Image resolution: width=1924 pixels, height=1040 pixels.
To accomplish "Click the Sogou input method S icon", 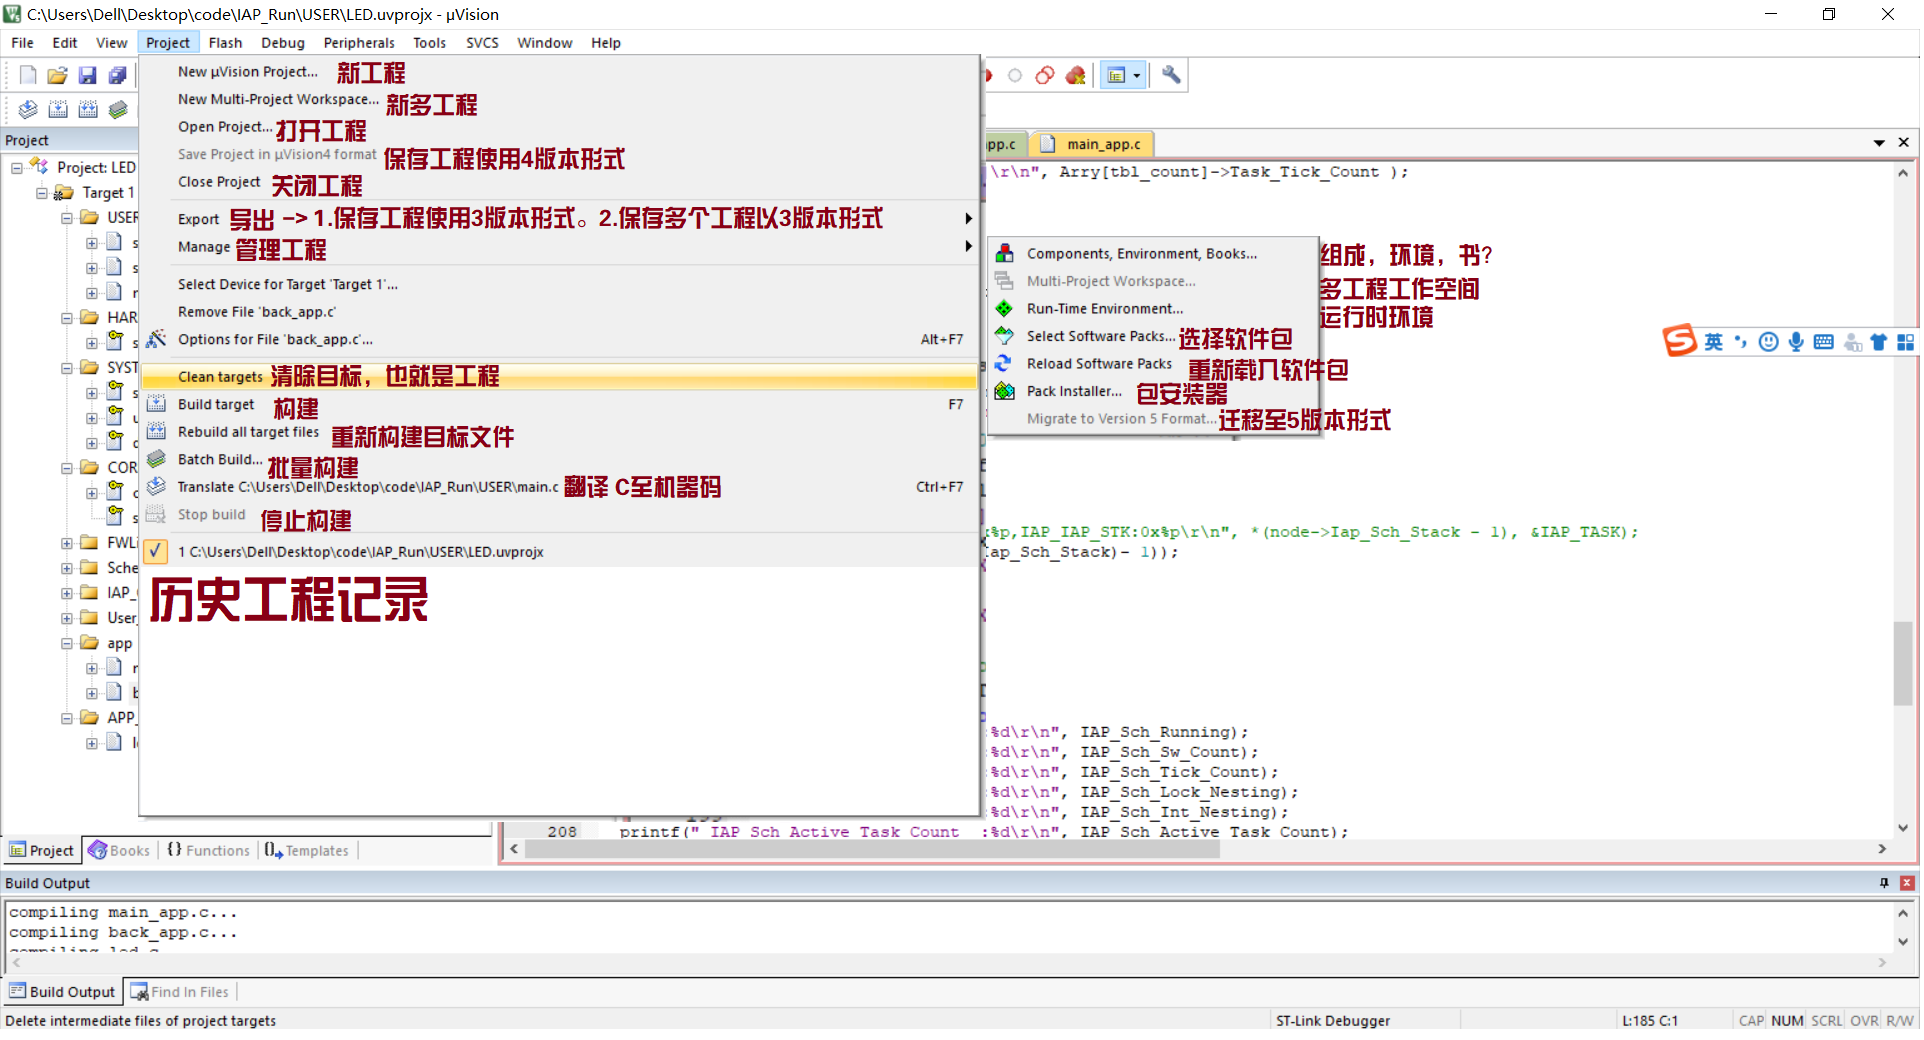I will point(1680,341).
